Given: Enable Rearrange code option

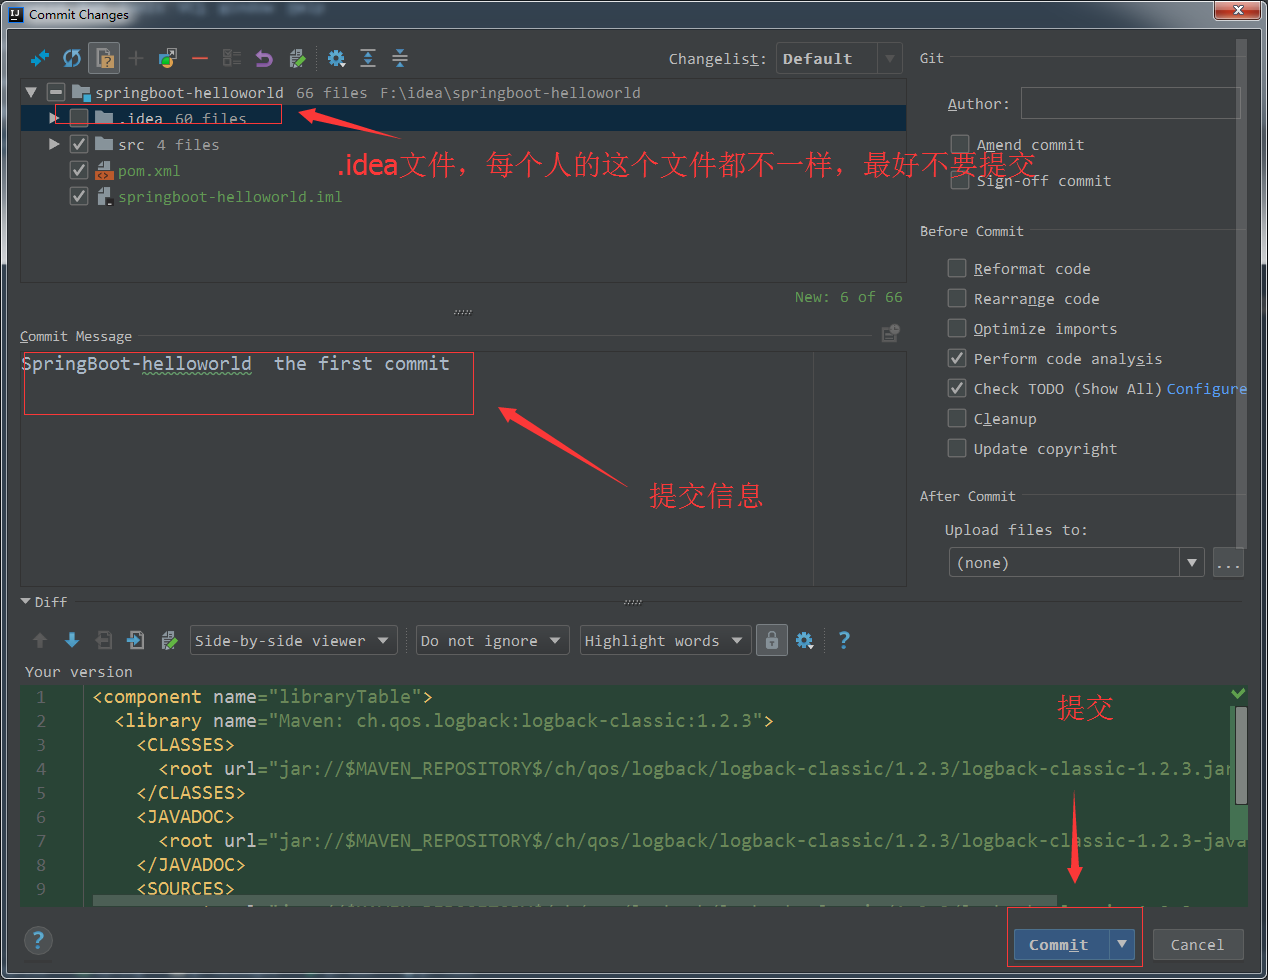Looking at the screenshot, I should pyautogui.click(x=957, y=298).
